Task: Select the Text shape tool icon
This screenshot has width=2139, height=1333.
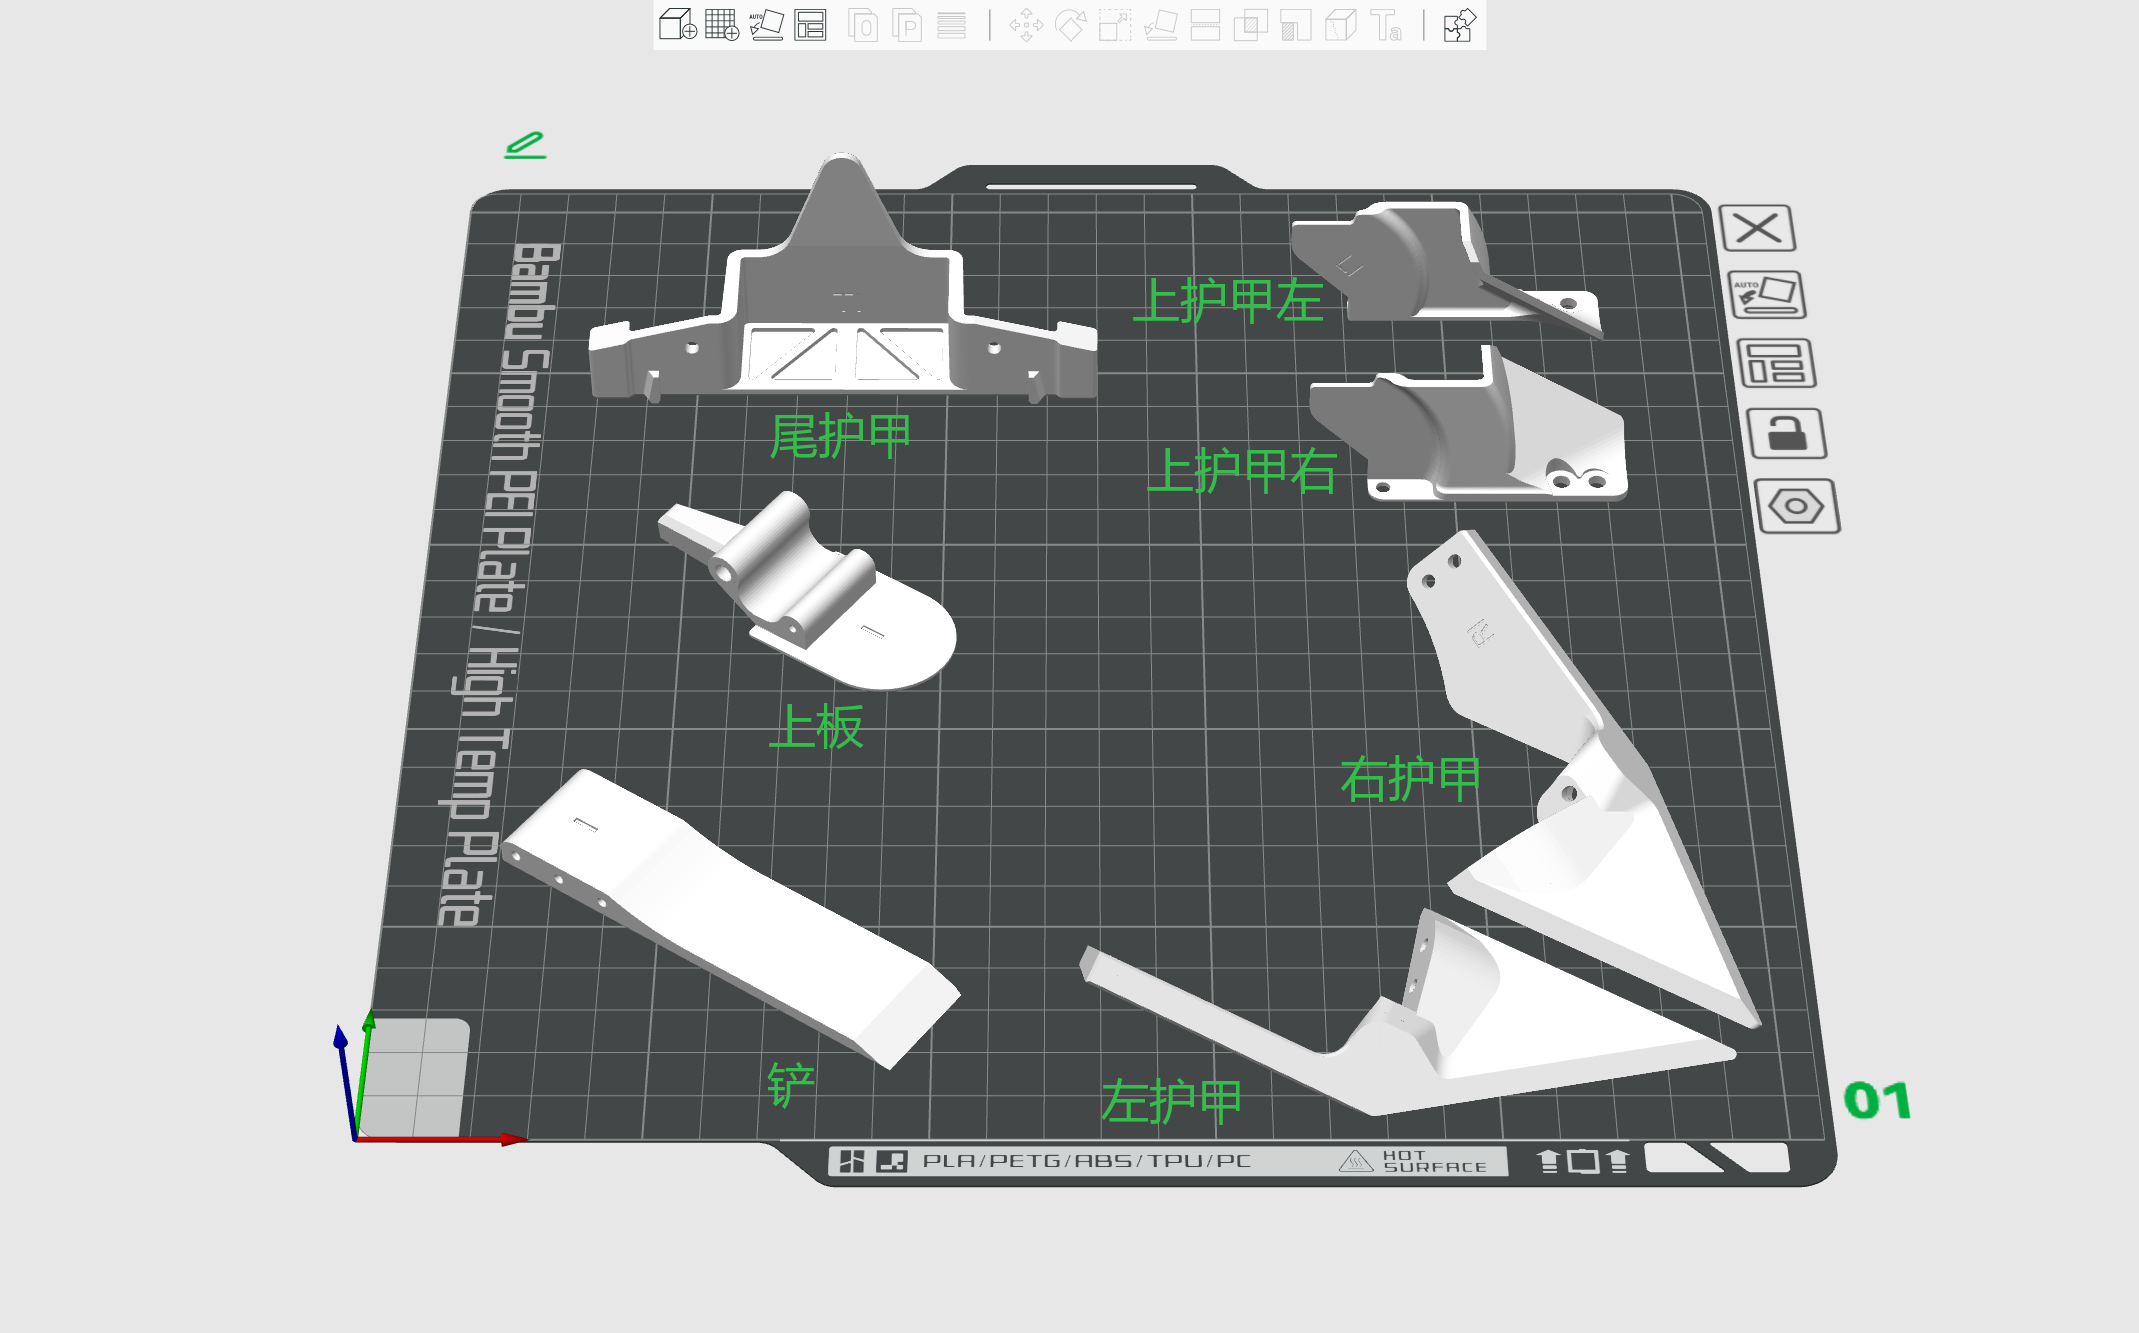Action: click(x=1386, y=25)
